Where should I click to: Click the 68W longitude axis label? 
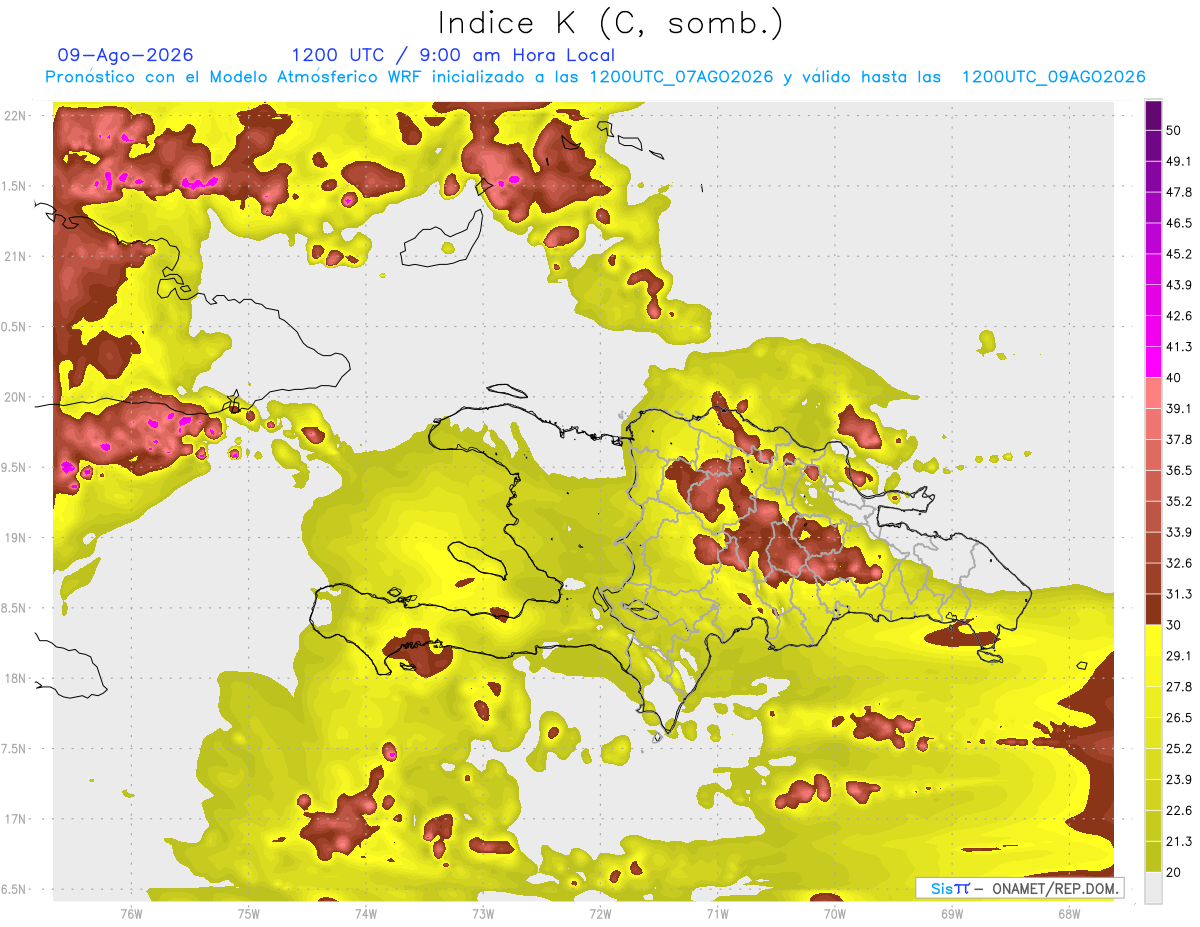(x=1068, y=913)
